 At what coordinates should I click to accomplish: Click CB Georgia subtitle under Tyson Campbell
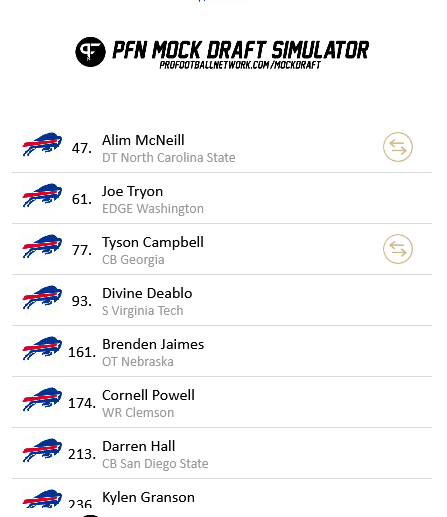point(133,260)
